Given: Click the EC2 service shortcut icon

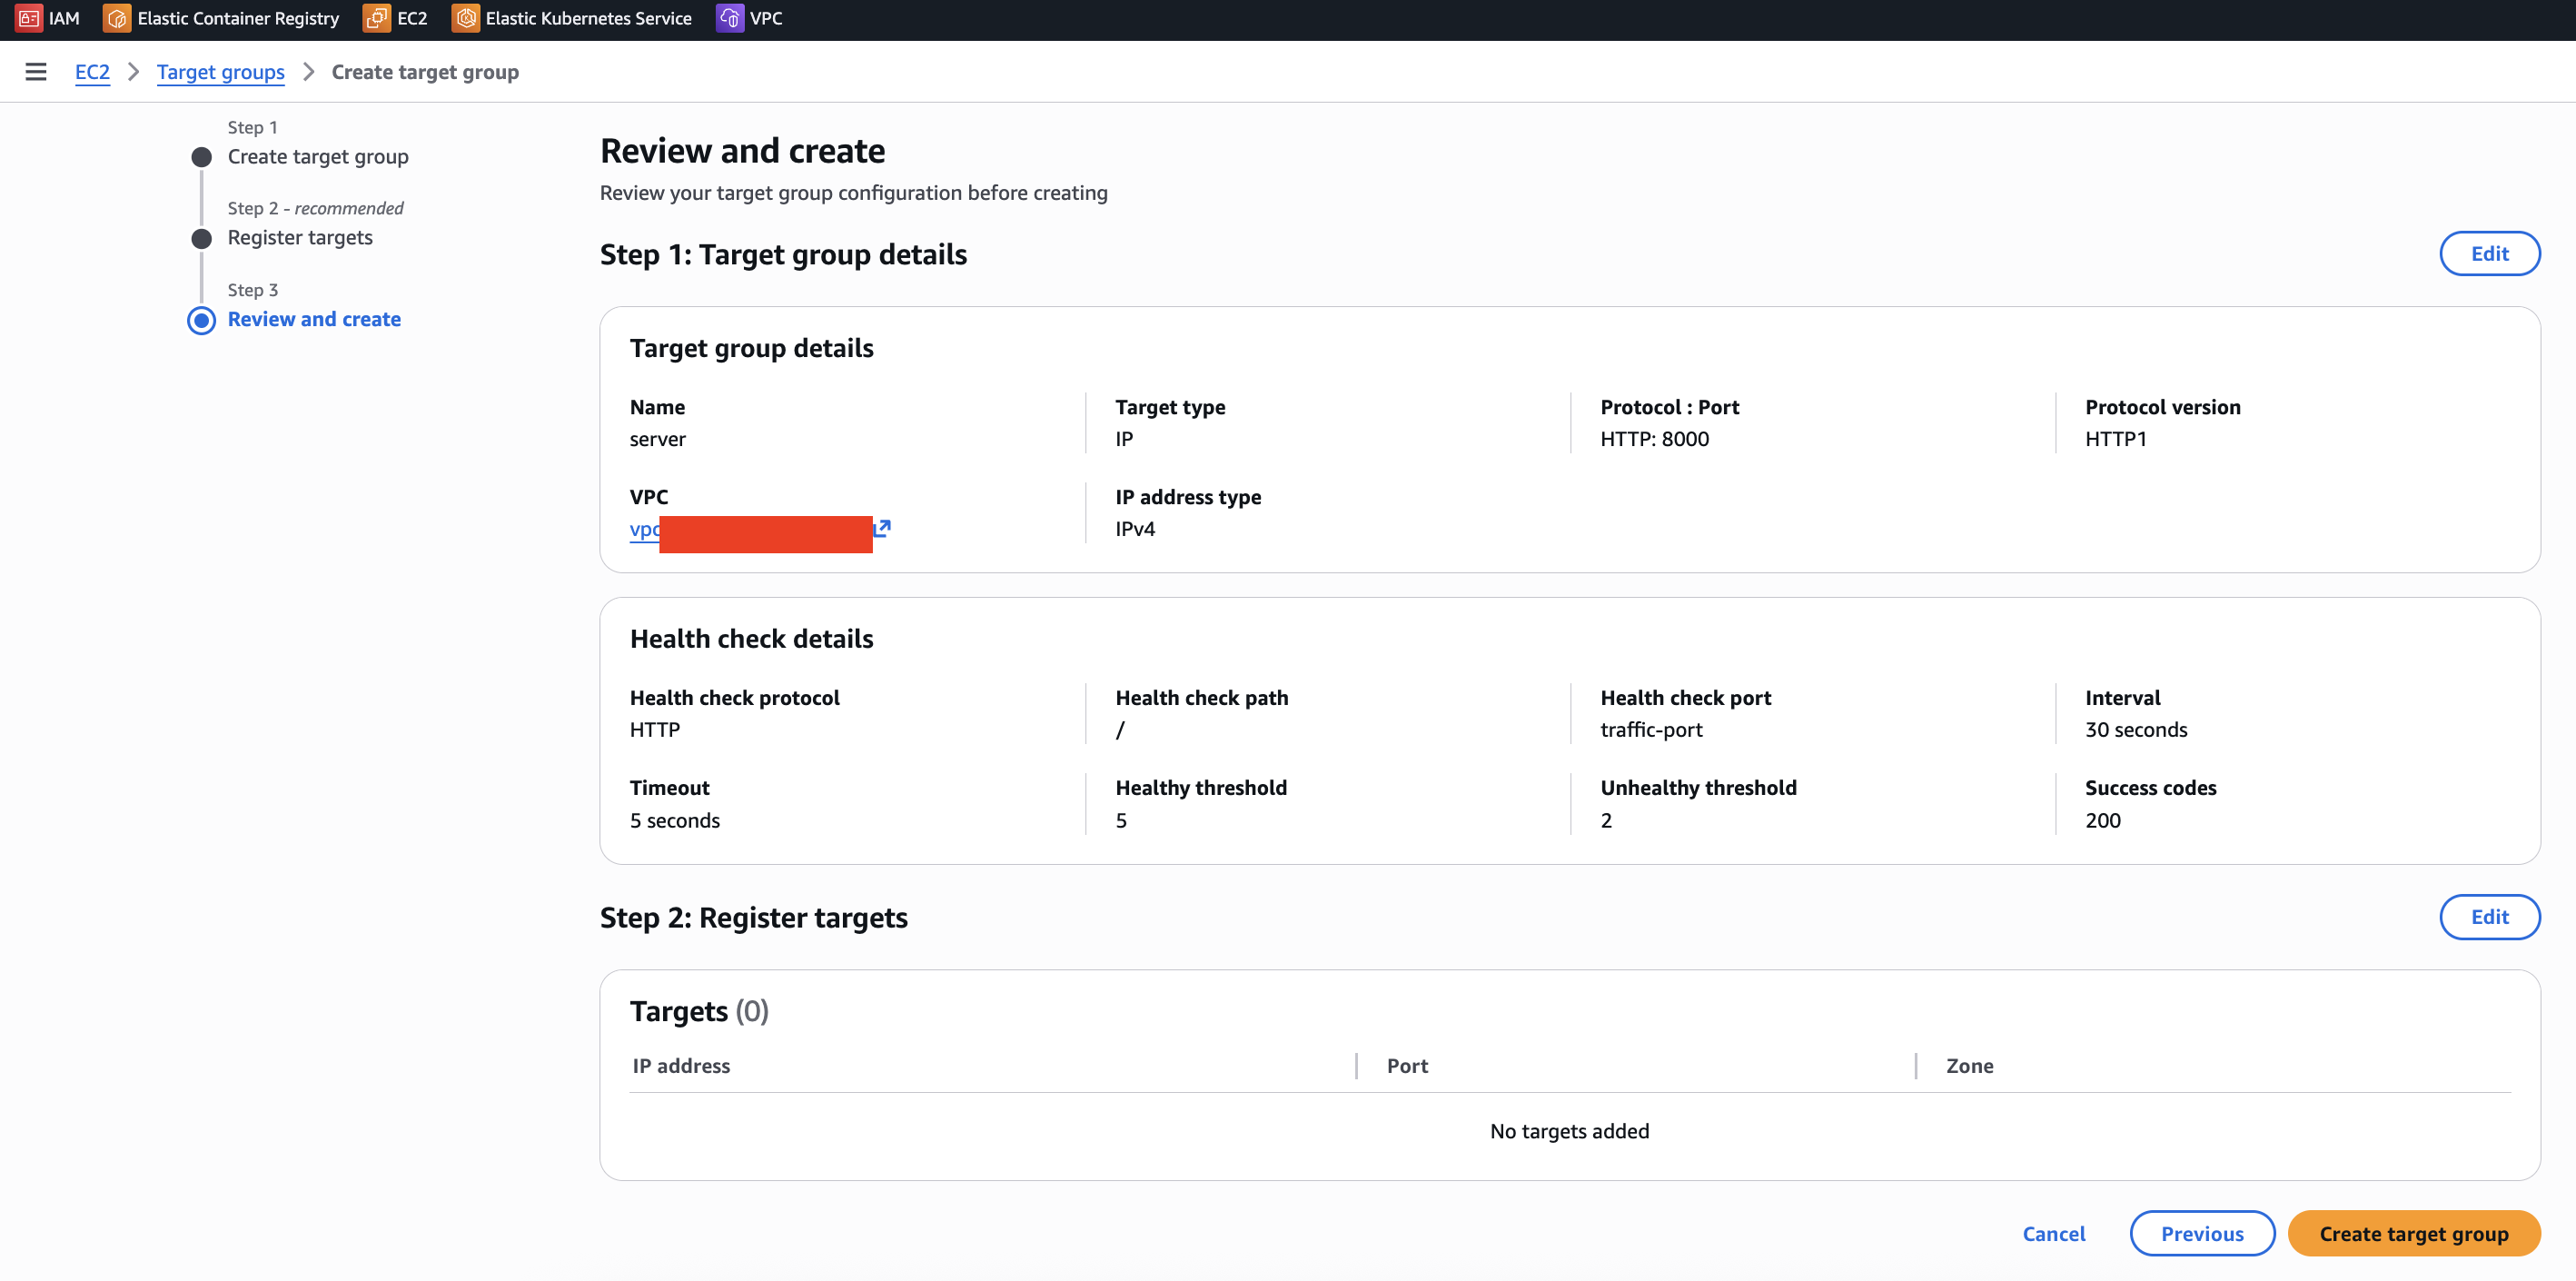Looking at the screenshot, I should [x=377, y=18].
